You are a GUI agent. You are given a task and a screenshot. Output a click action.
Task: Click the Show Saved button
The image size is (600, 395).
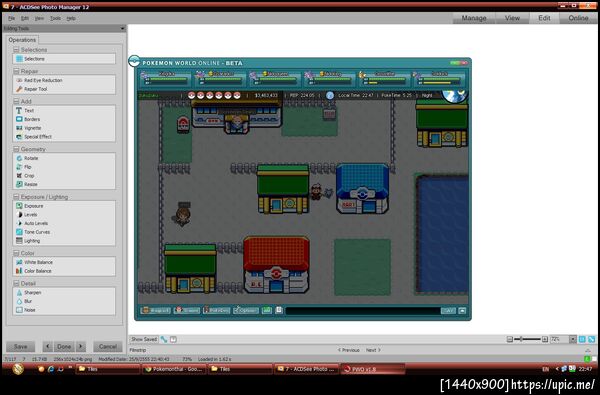[144, 340]
